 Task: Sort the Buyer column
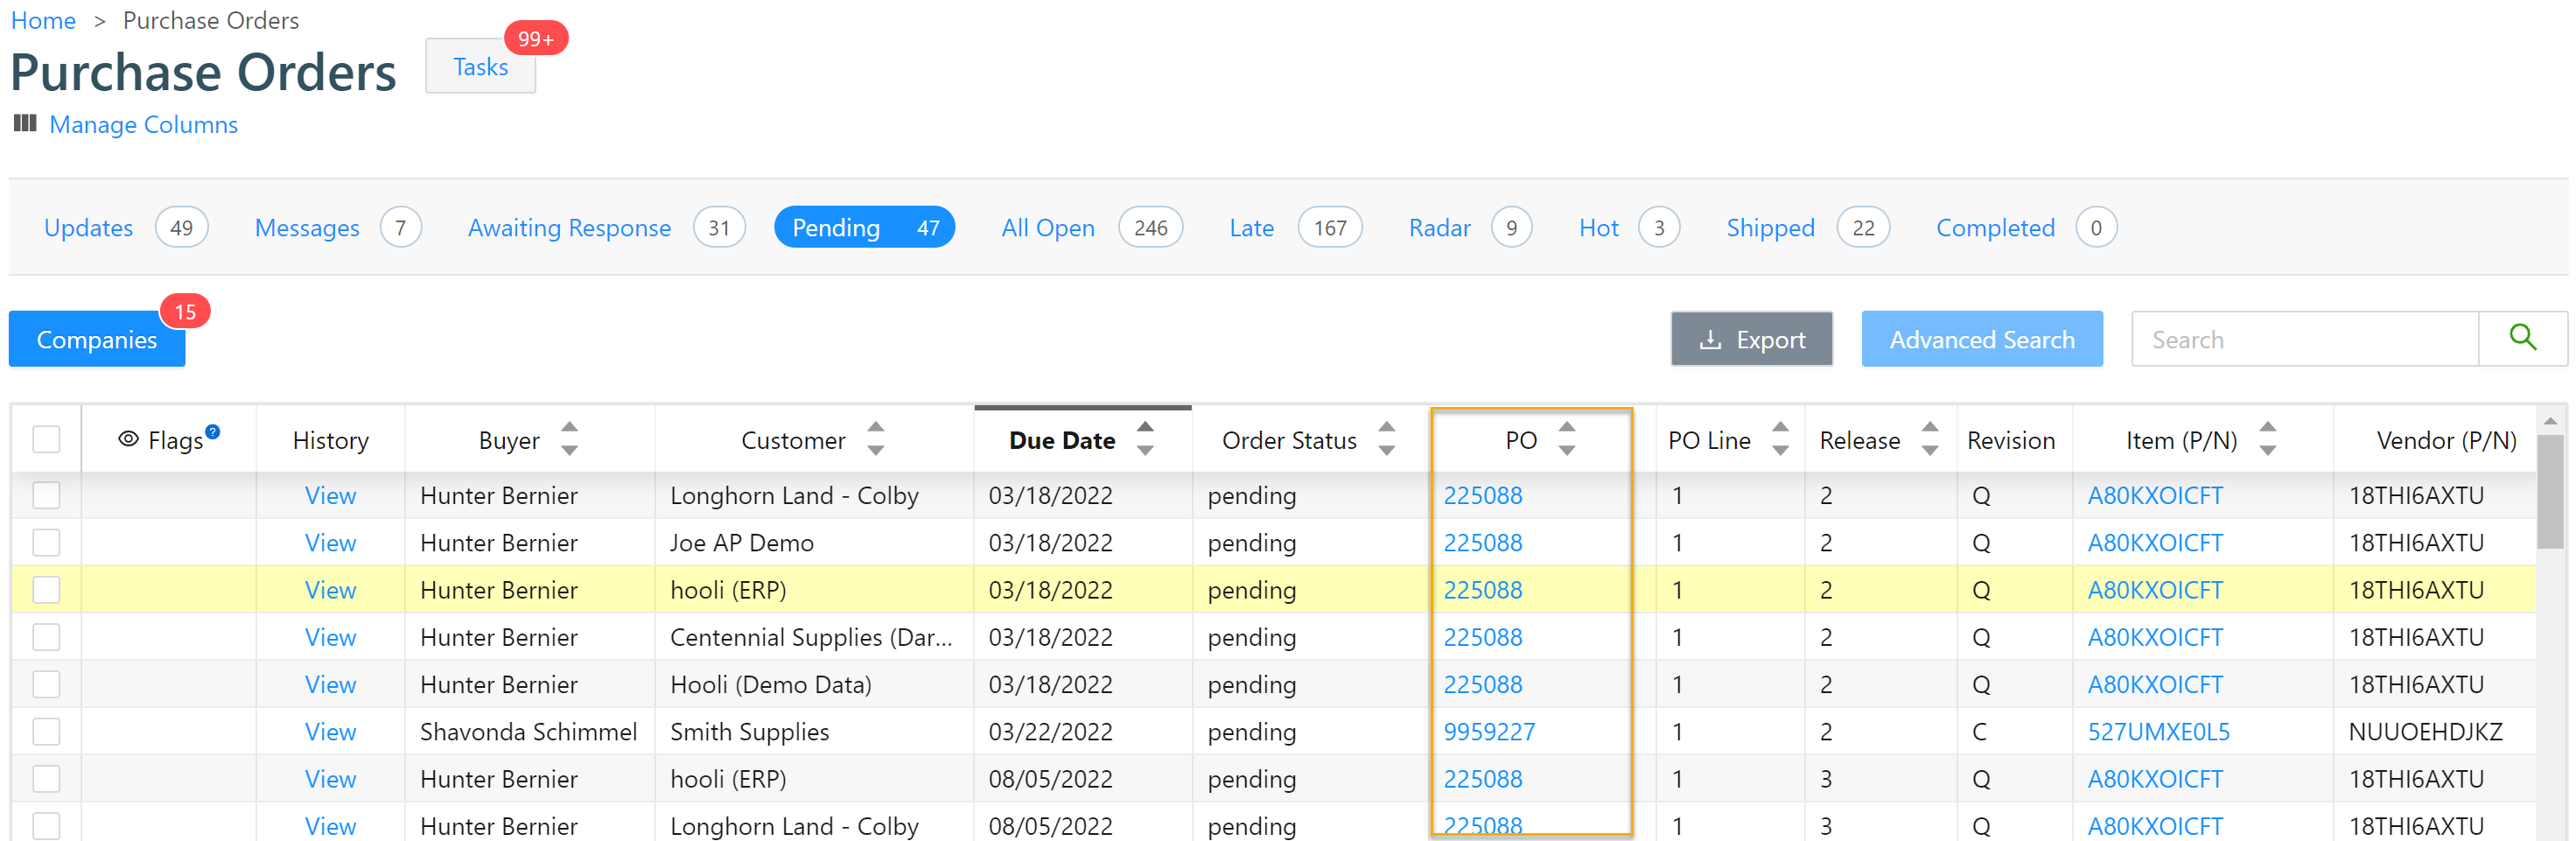point(569,439)
